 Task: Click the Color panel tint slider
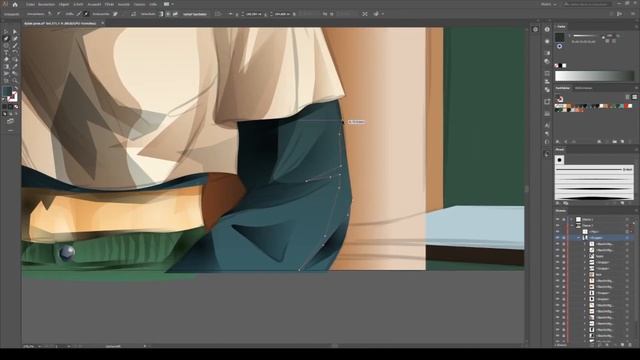coord(586,36)
